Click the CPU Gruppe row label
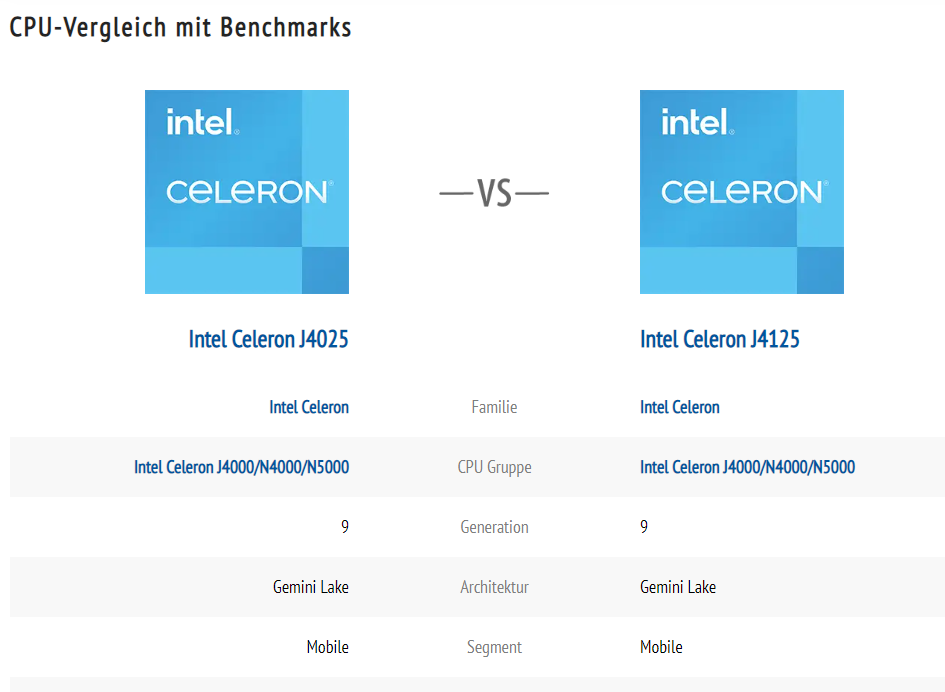The width and height of the screenshot is (945, 692). pos(494,467)
